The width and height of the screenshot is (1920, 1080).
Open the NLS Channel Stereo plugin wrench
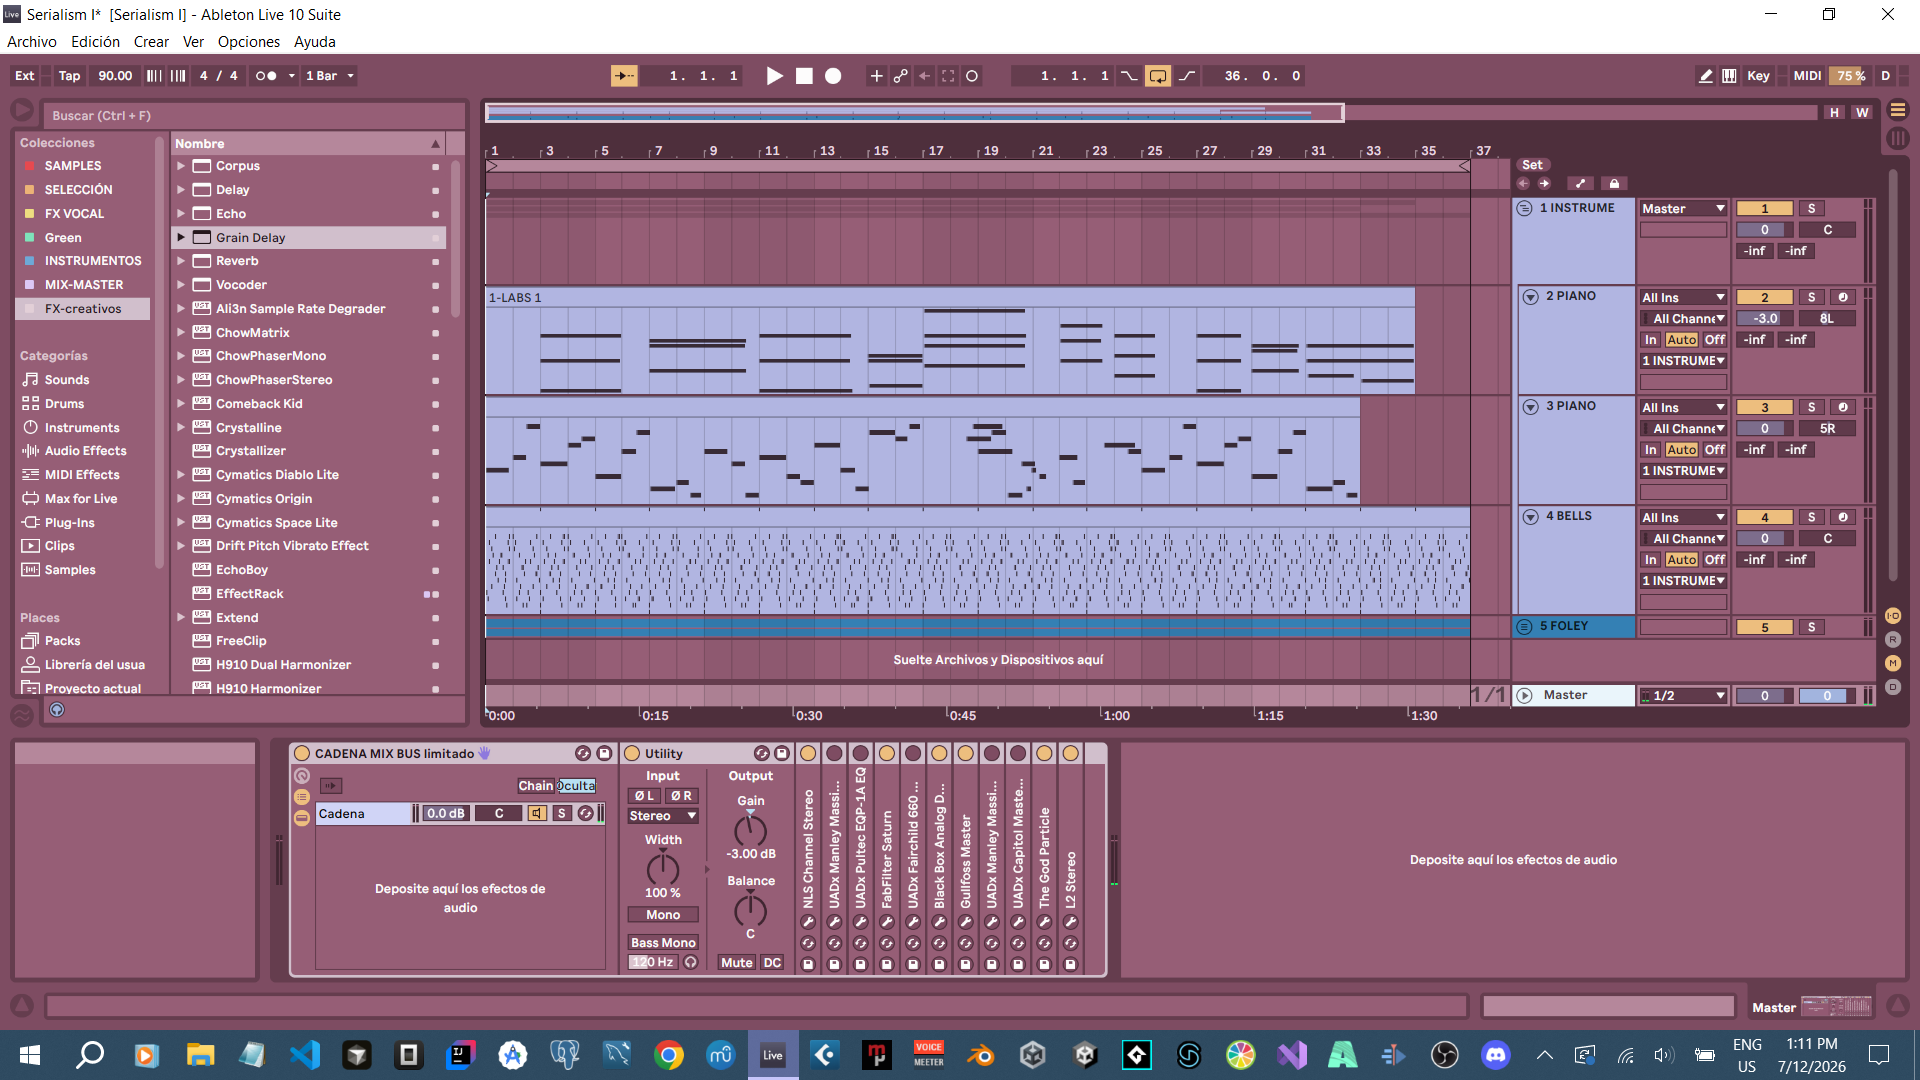[808, 922]
